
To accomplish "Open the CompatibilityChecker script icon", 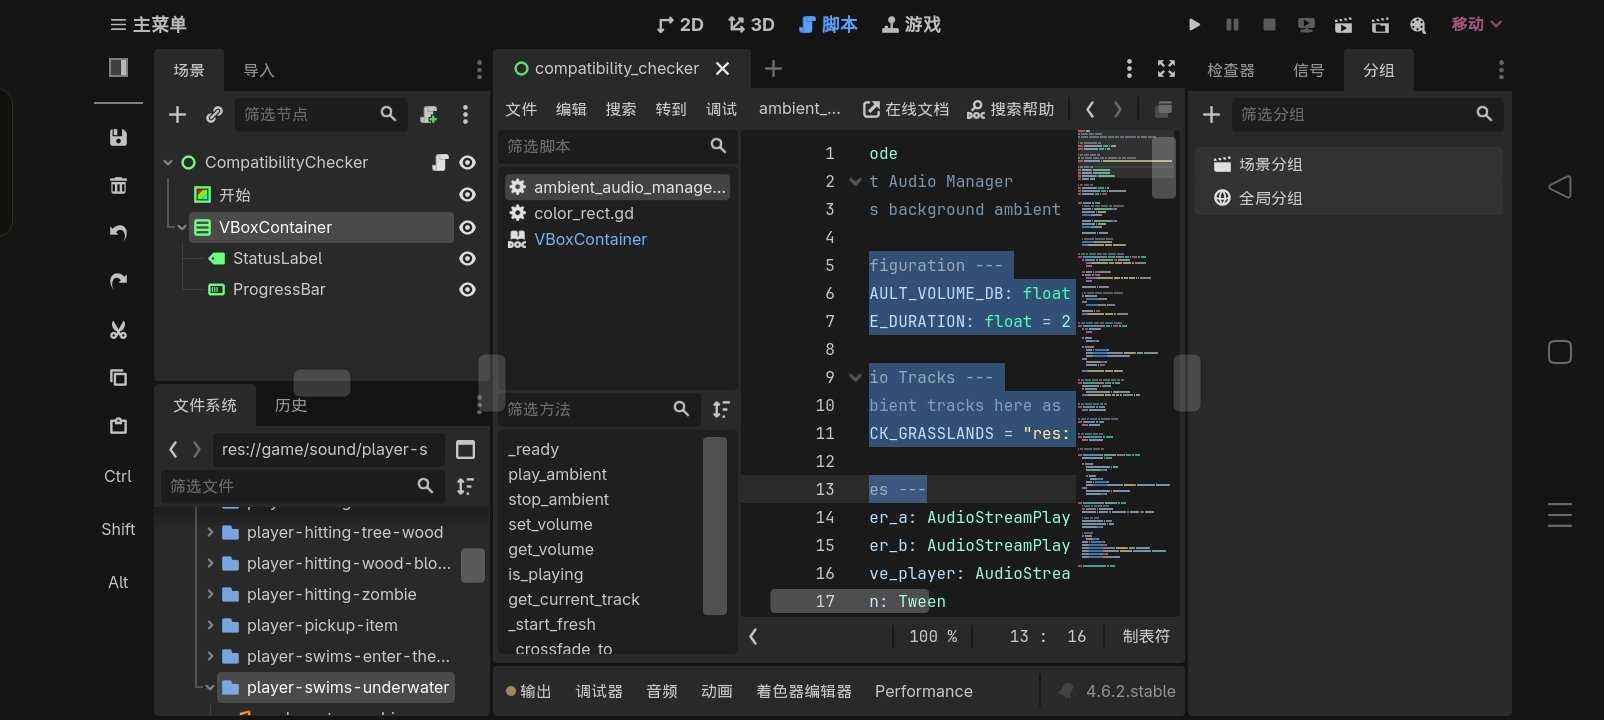I will pyautogui.click(x=440, y=162).
